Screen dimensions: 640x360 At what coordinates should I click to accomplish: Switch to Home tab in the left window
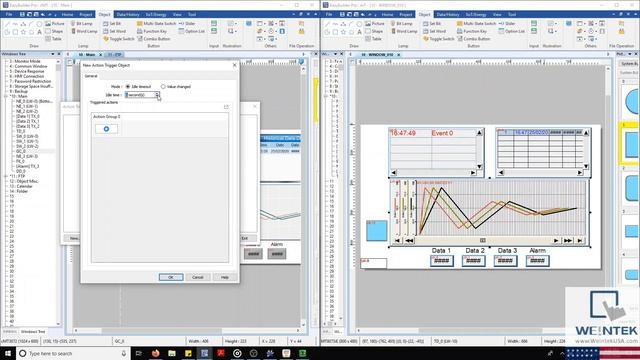(x=67, y=14)
